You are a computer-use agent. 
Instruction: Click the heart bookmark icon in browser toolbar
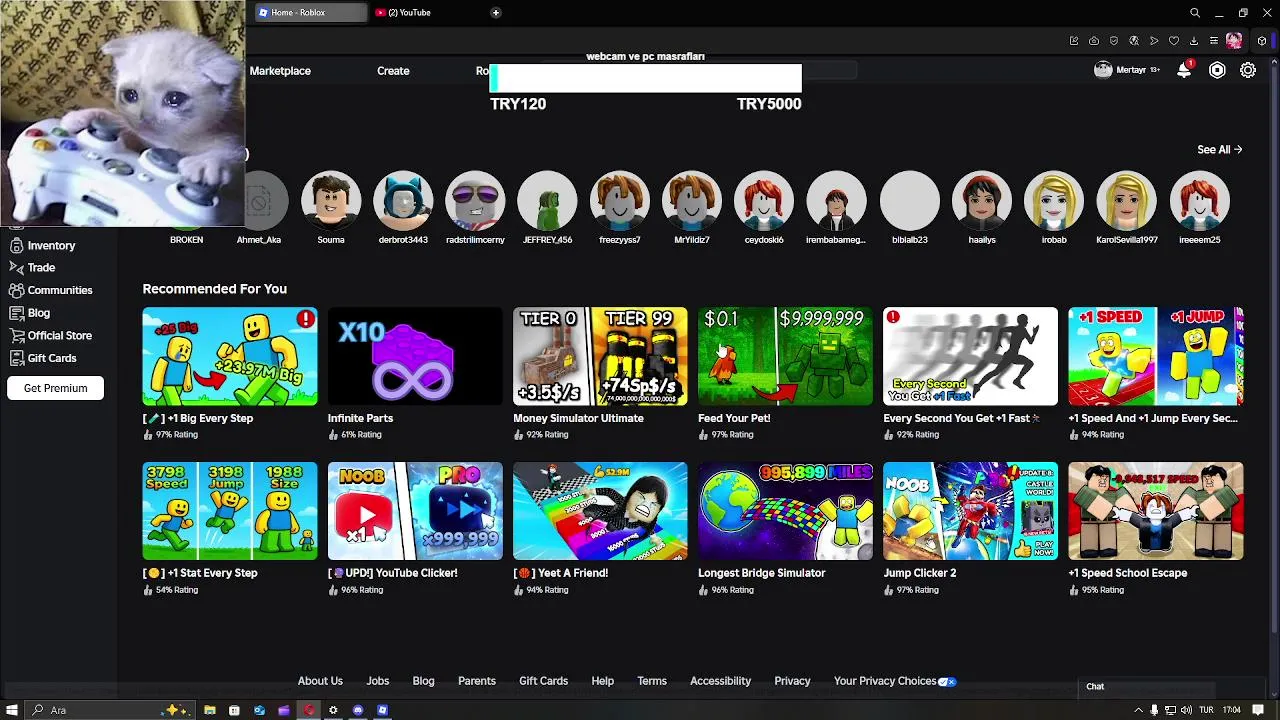coord(1174,41)
